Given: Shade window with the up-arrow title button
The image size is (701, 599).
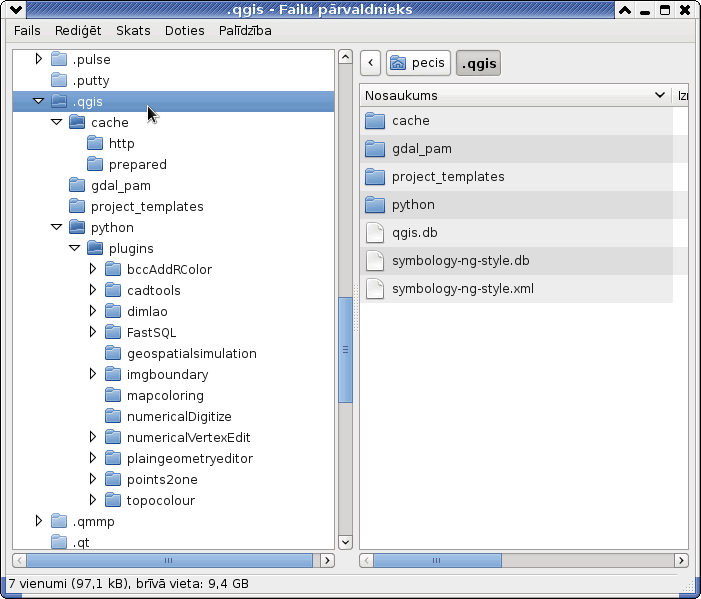Looking at the screenshot, I should [x=625, y=10].
